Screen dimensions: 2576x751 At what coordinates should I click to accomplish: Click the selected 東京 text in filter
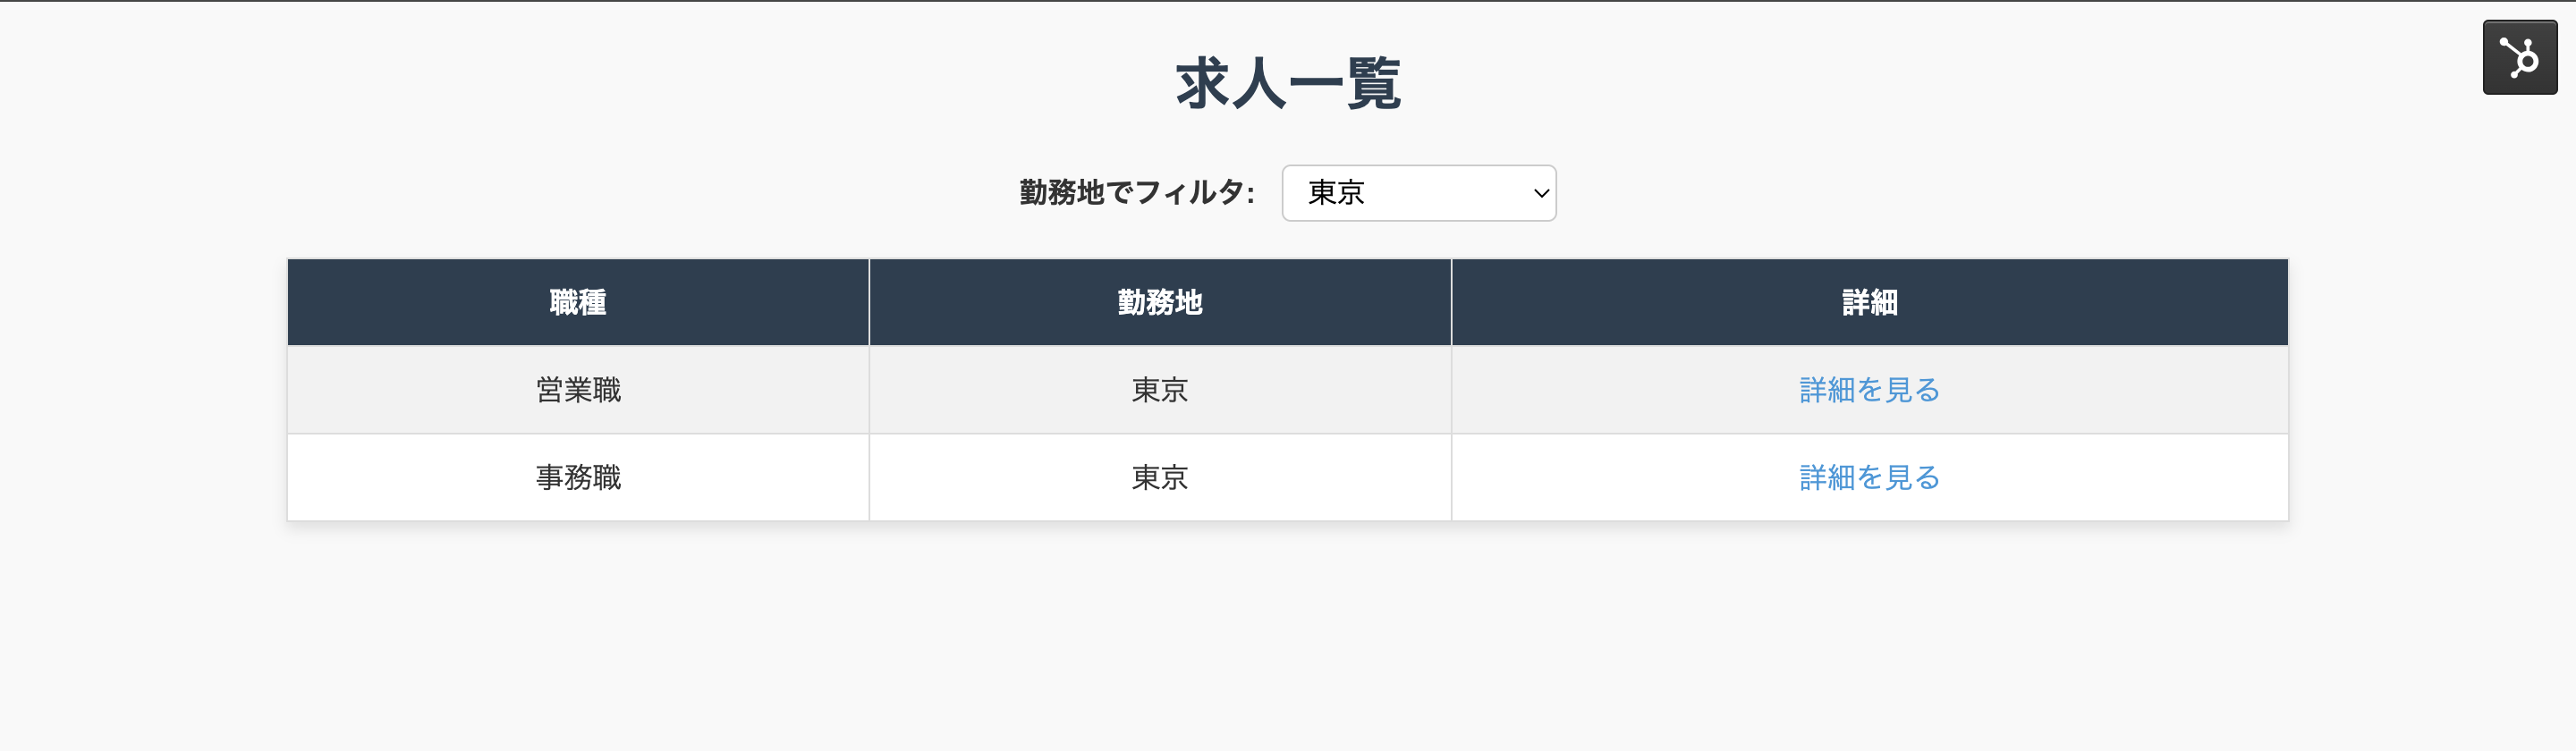coord(1336,193)
